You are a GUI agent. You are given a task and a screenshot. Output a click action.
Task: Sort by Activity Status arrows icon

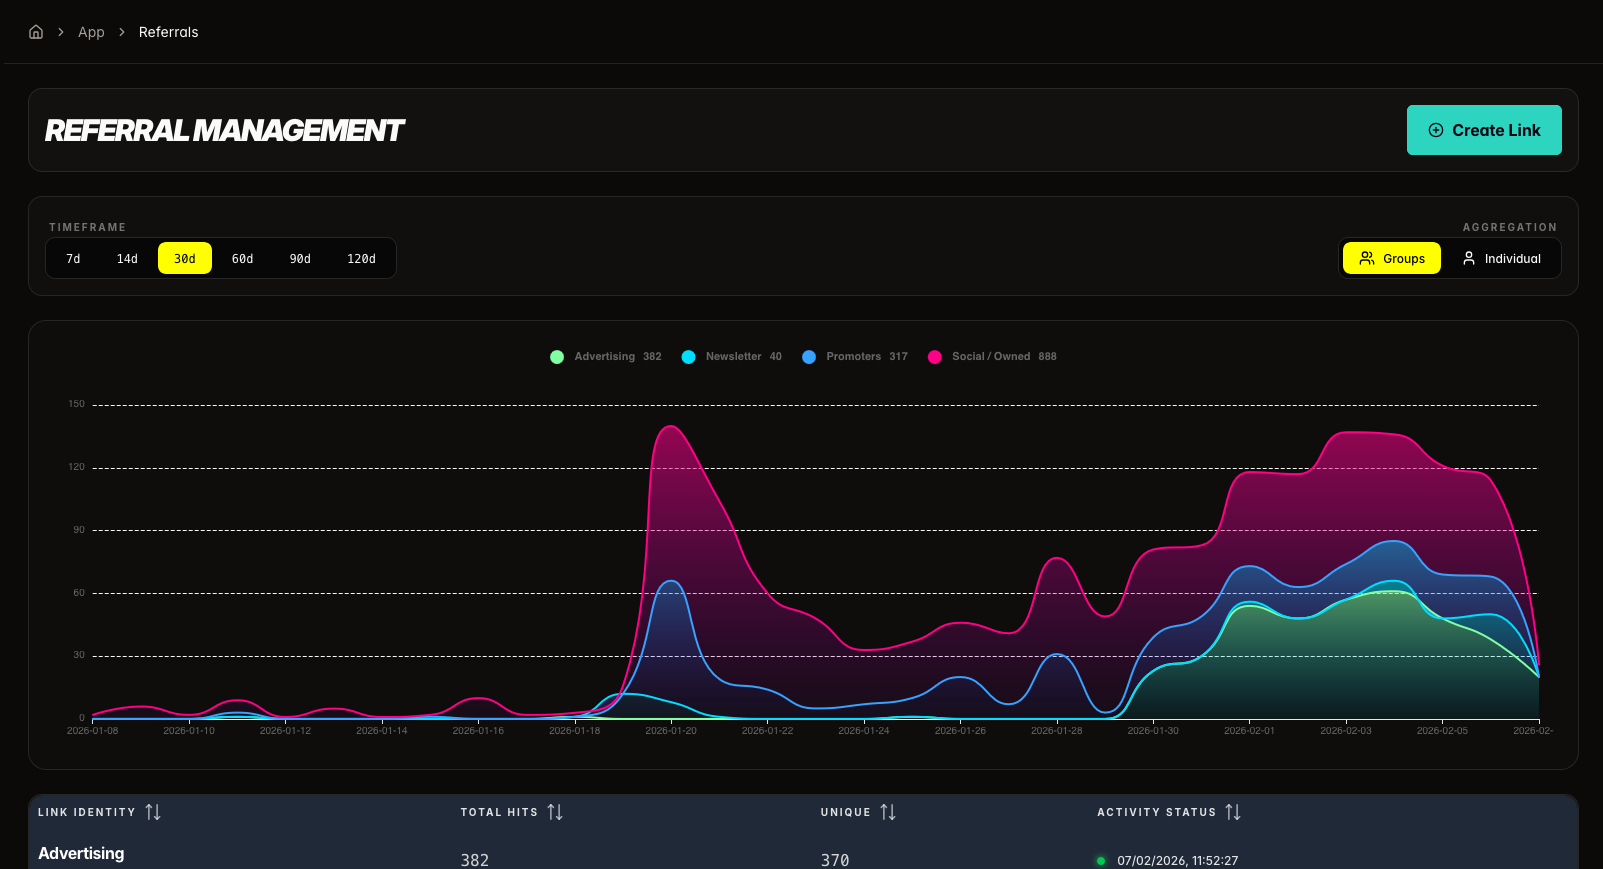tap(1233, 812)
